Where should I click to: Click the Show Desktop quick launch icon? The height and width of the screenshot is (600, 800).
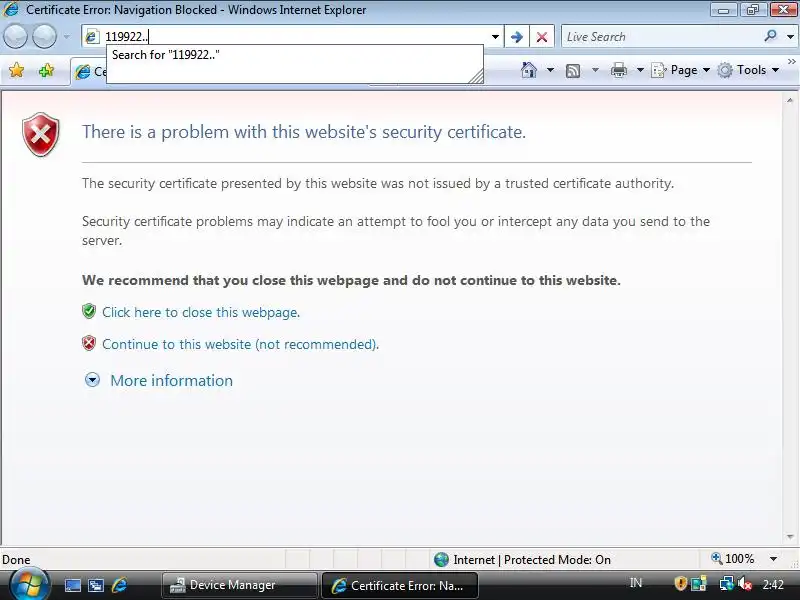72,585
